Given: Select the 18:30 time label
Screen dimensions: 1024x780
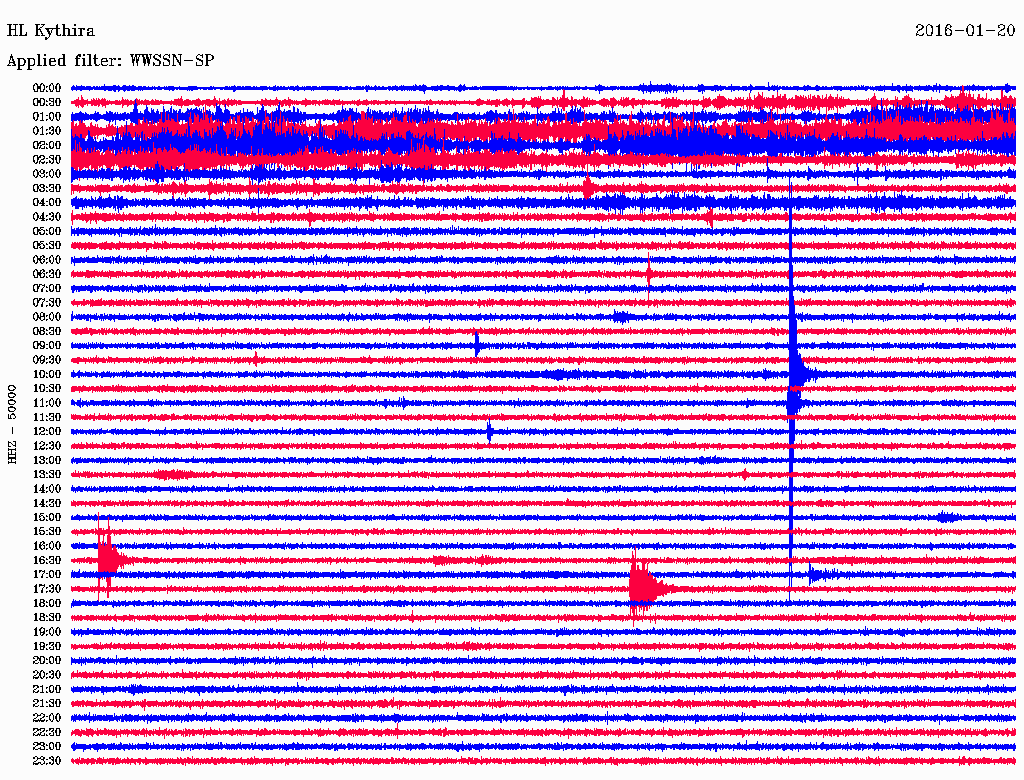Looking at the screenshot, I should 47,617.
